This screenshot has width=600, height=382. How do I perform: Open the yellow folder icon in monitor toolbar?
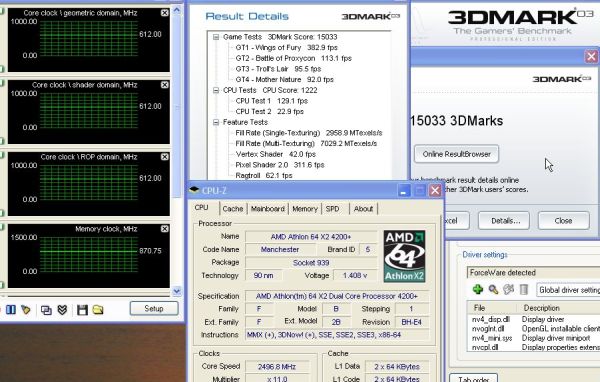98,309
